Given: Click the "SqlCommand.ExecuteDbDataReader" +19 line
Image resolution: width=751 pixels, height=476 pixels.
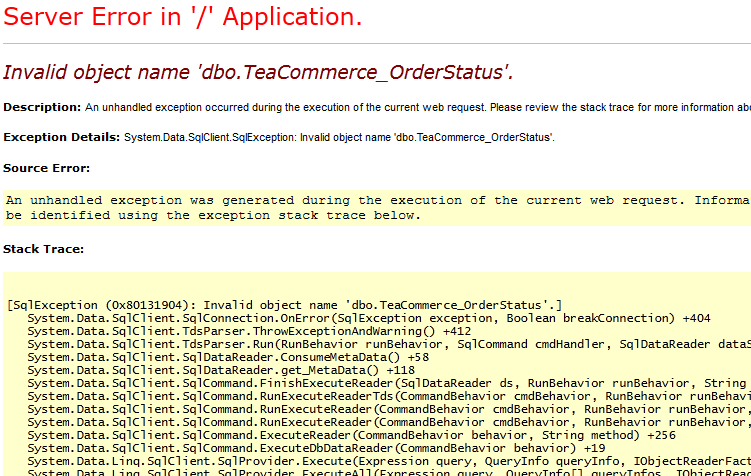Looking at the screenshot, I should click(316, 448).
